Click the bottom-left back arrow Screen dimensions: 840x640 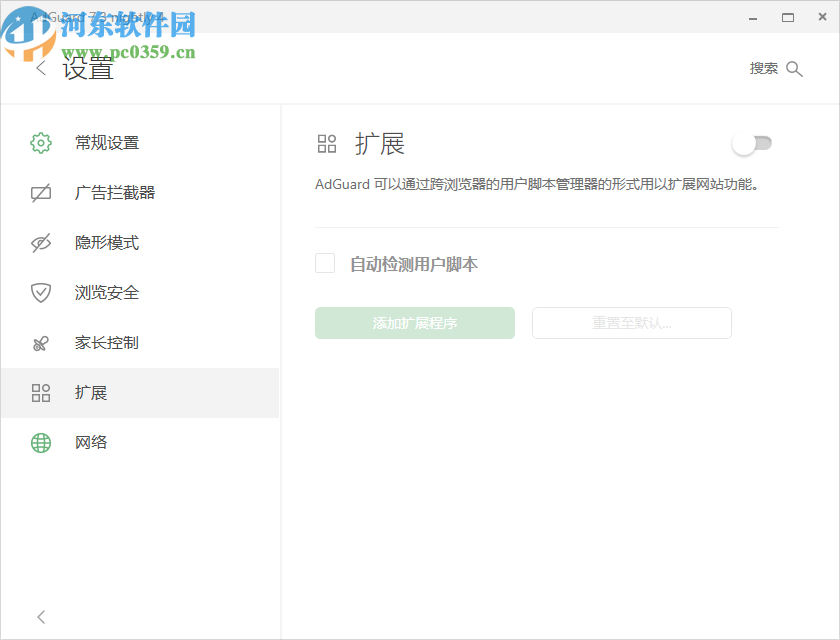click(x=40, y=617)
